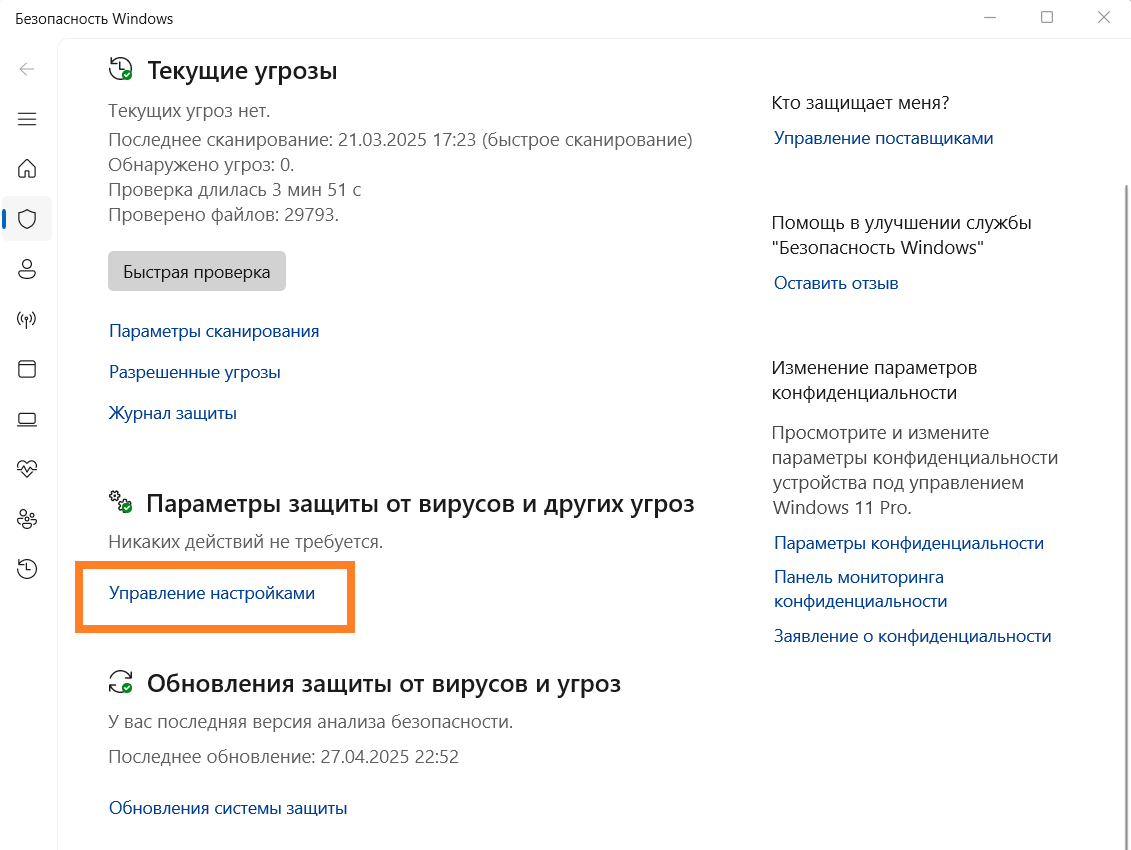Viewport: 1131px width, 850px height.
Task: Open Панель мониторинга конфиденциальности link
Action: pos(861,589)
